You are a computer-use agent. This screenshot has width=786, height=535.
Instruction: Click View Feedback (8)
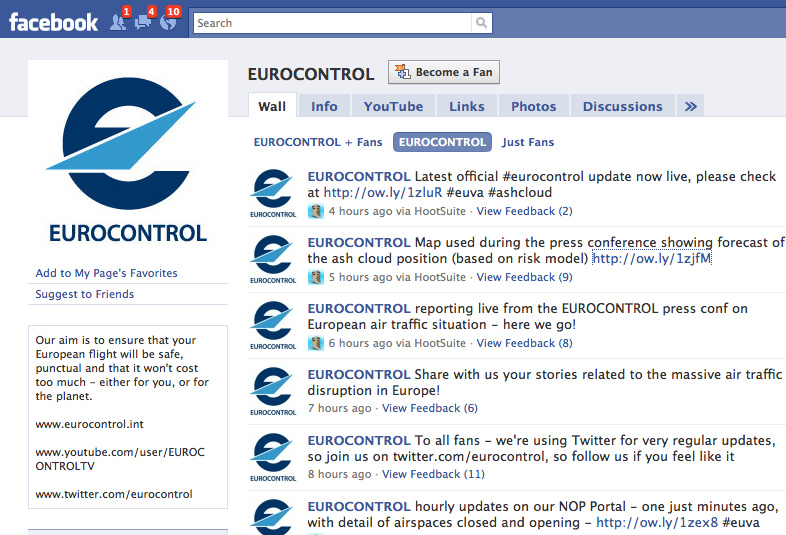pyautogui.click(x=524, y=343)
